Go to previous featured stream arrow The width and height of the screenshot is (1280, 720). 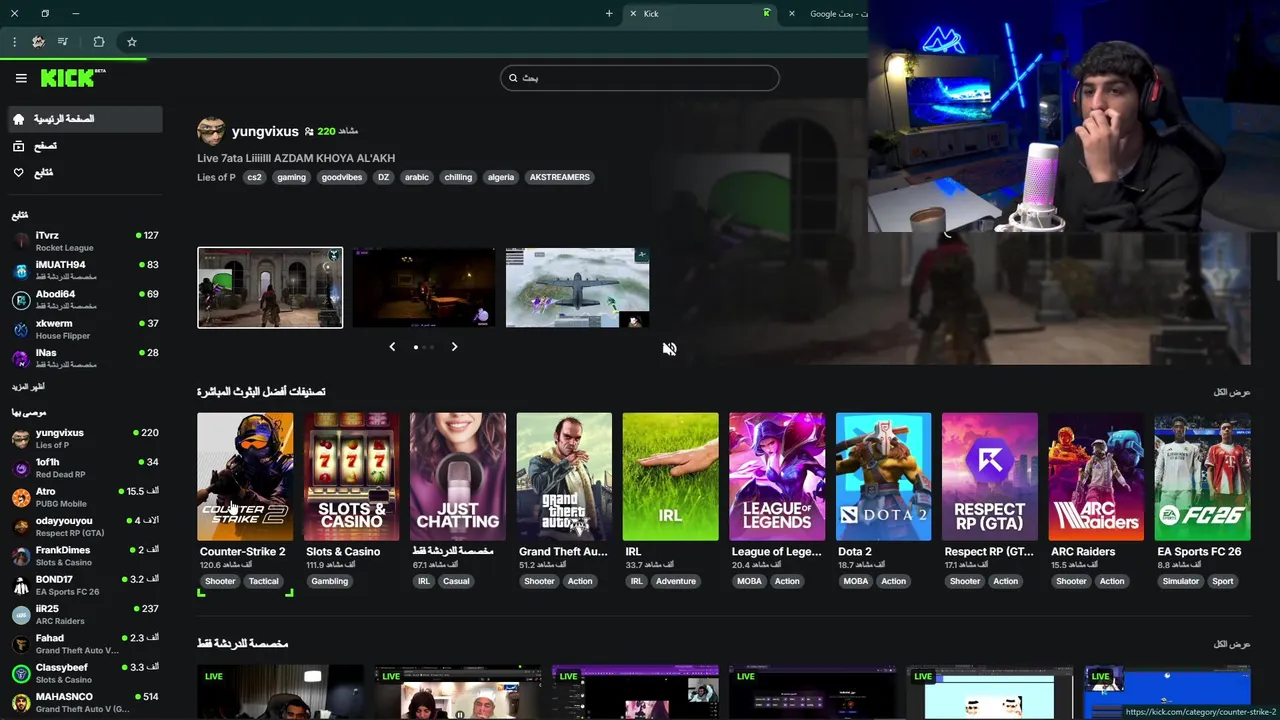point(392,347)
